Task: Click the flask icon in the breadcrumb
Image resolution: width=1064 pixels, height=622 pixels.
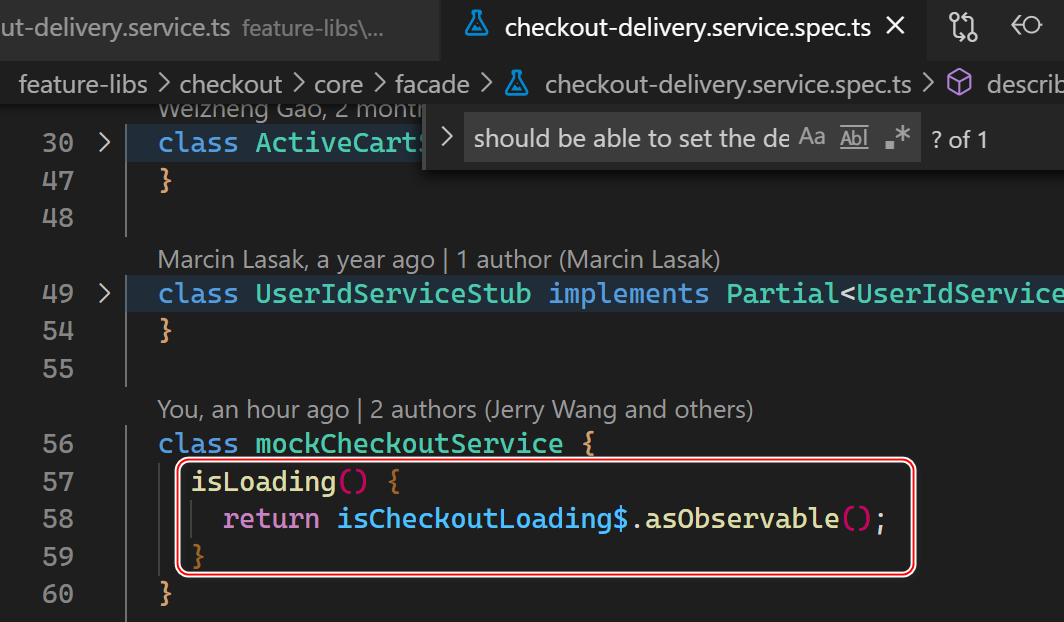Action: point(516,83)
